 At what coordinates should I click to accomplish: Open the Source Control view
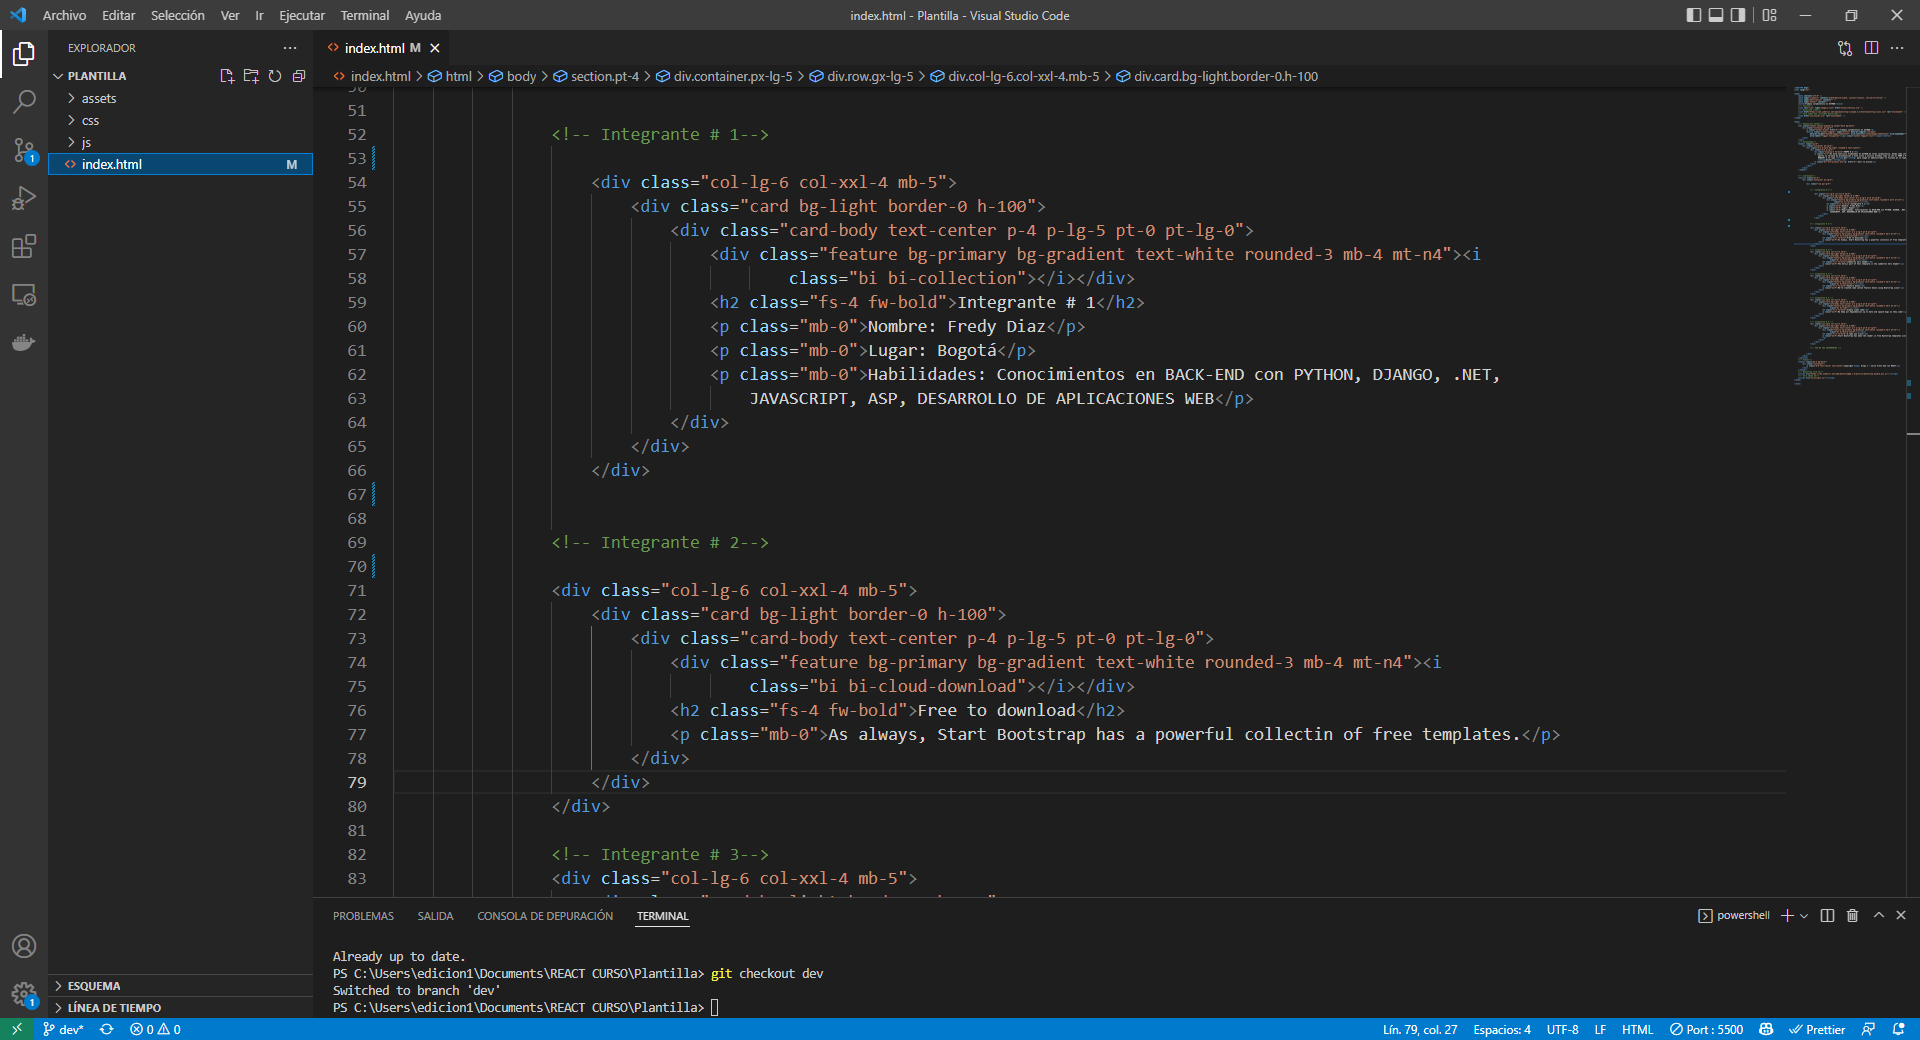tap(24, 150)
